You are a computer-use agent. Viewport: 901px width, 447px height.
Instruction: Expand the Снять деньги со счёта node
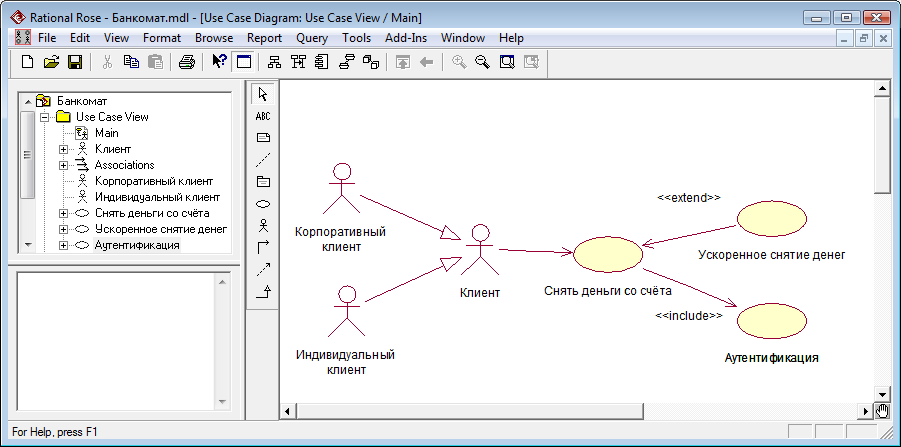(63, 214)
